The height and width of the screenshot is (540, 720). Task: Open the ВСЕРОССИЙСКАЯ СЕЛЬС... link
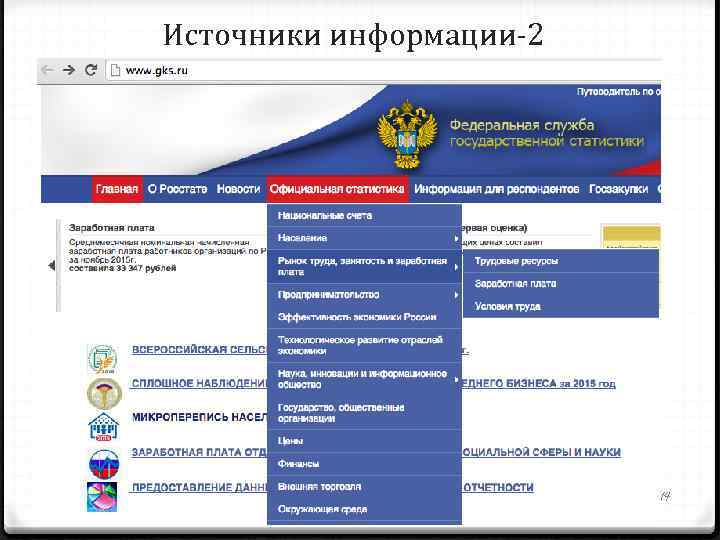199,349
